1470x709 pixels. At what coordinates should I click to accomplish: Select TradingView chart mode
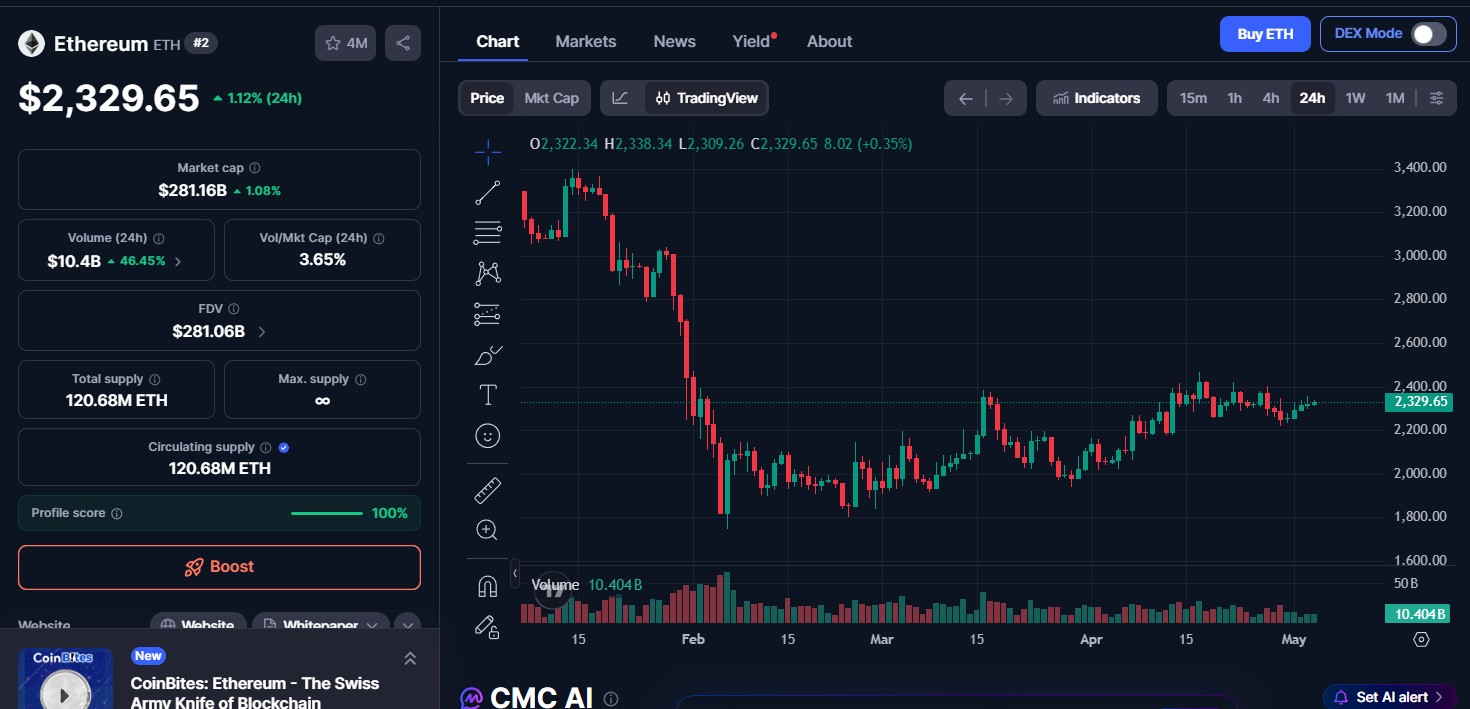[707, 98]
